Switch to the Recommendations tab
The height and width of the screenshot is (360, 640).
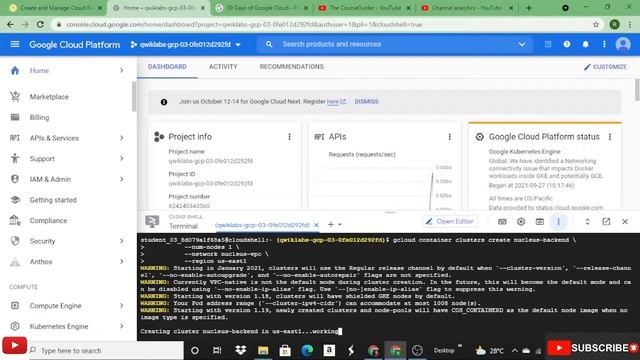[x=291, y=67]
